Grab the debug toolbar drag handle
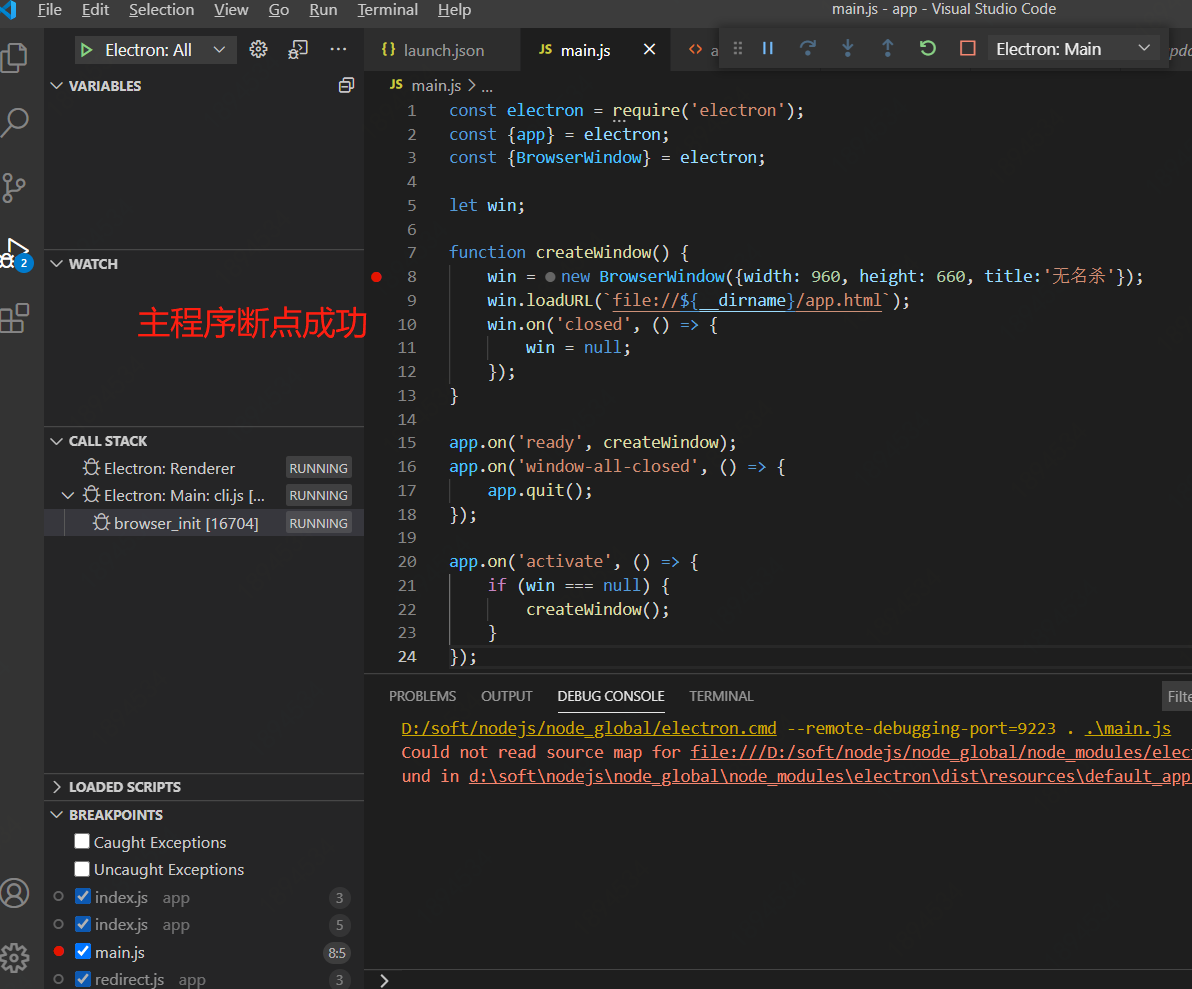 tap(737, 49)
